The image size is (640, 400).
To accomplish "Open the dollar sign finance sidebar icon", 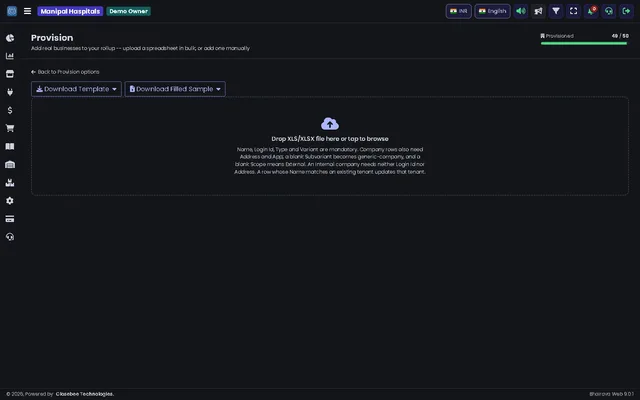I will 10,110.
